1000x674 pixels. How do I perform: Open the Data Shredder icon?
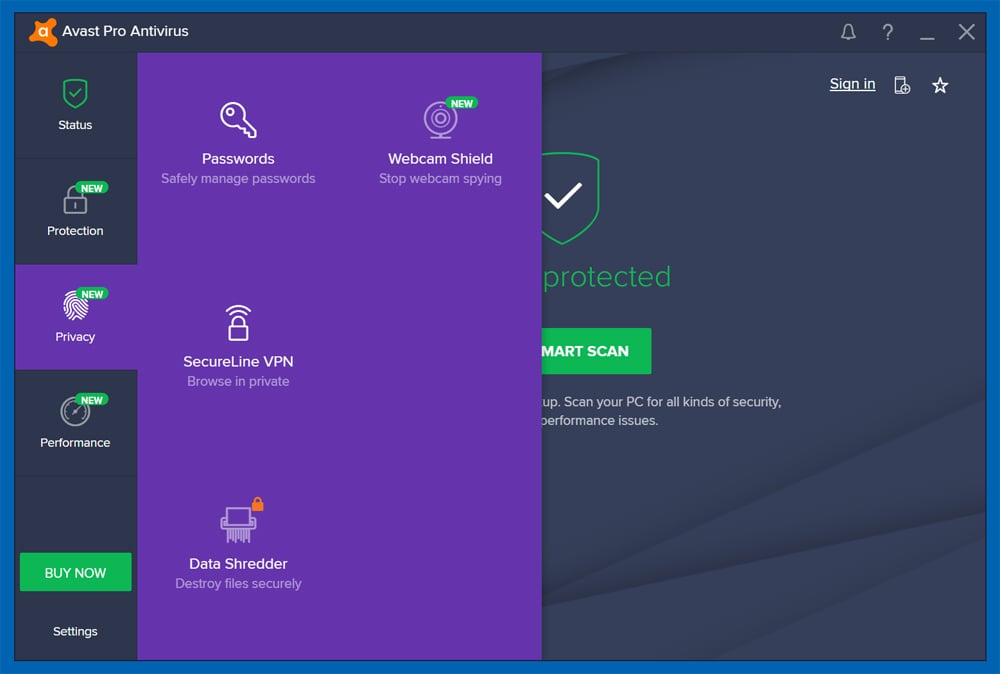click(238, 525)
